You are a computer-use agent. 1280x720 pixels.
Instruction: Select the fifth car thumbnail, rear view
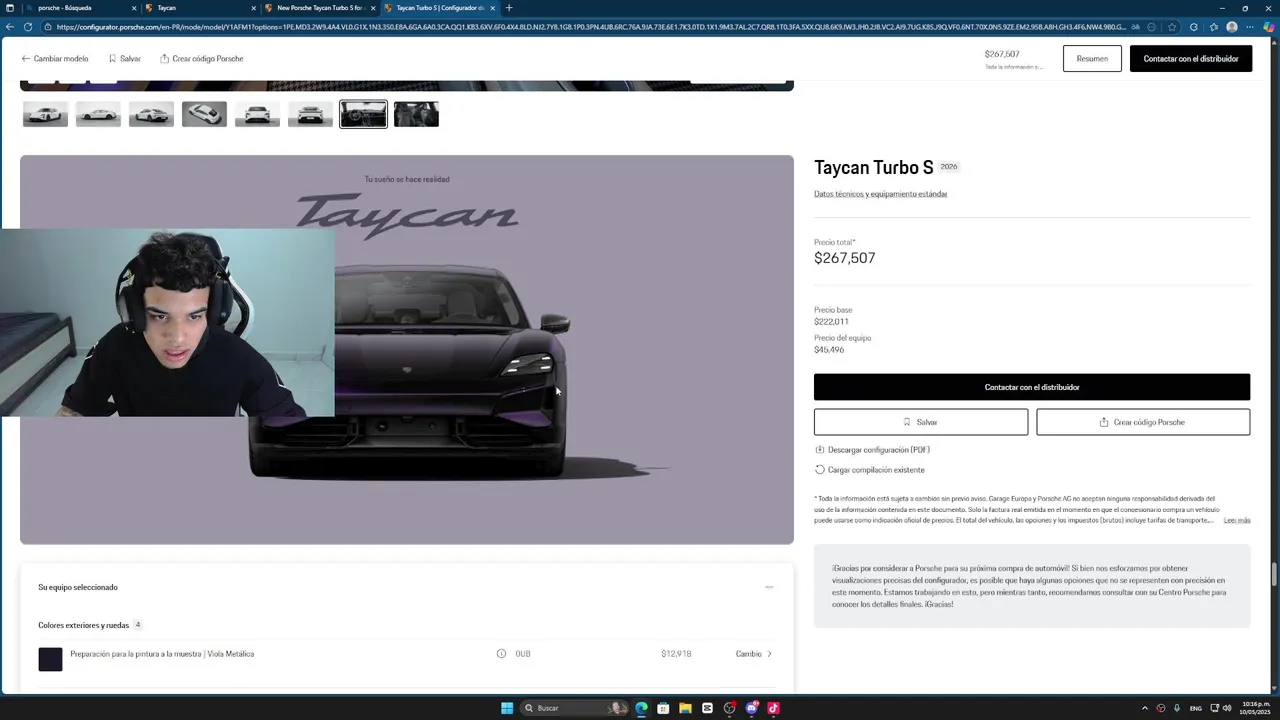pyautogui.click(x=257, y=114)
